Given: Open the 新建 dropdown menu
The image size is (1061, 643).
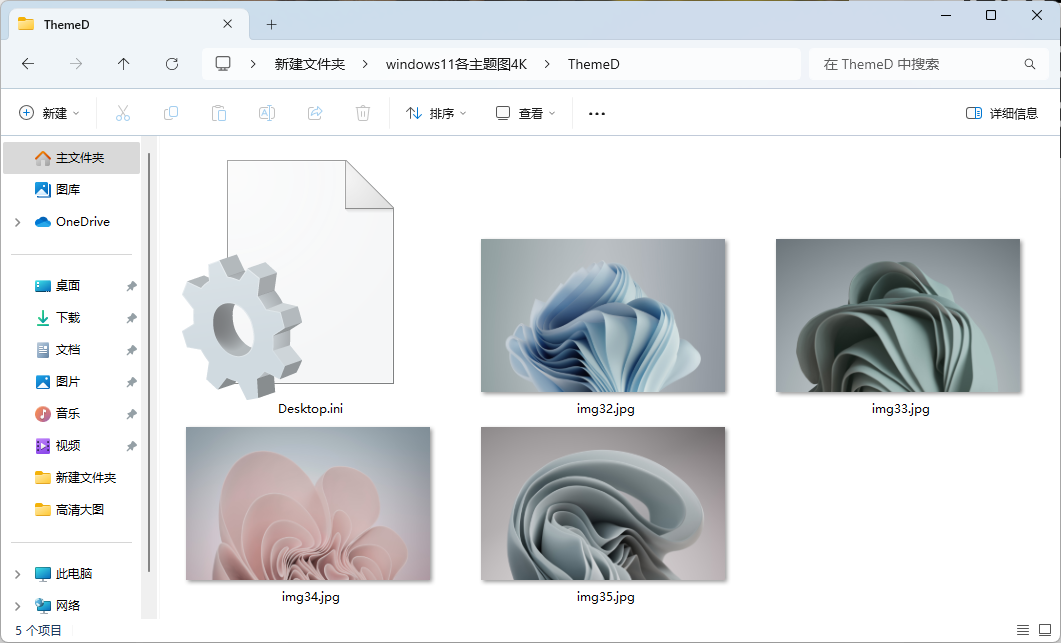Looking at the screenshot, I should pos(49,113).
